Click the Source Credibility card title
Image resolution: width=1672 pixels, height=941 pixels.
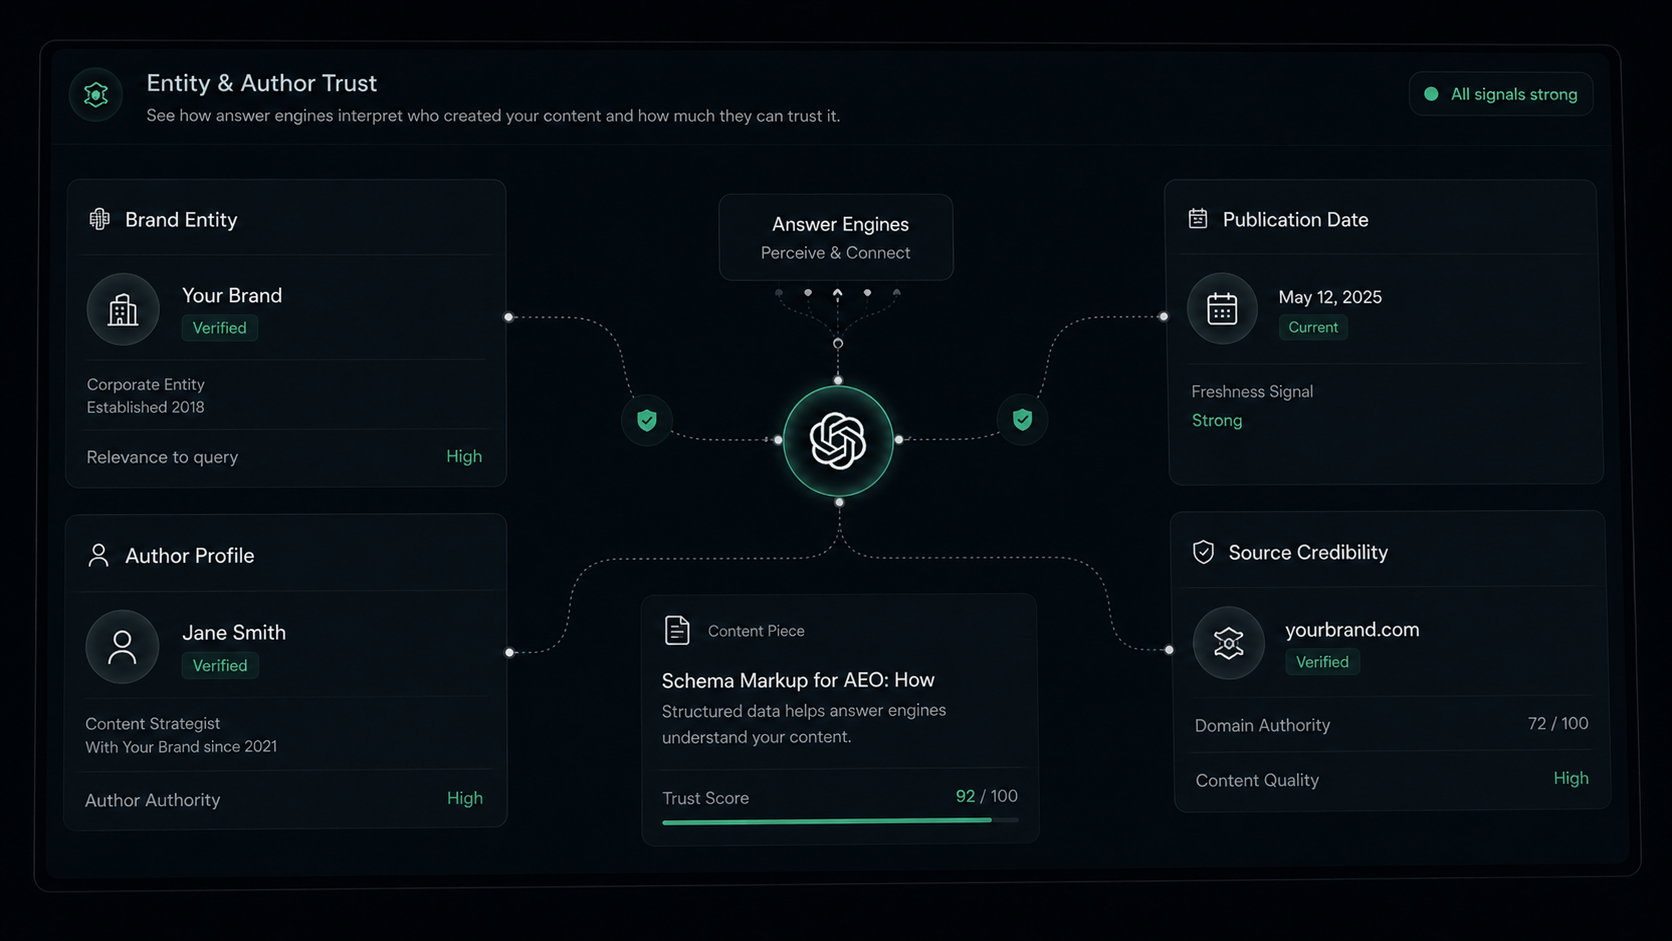tap(1308, 552)
